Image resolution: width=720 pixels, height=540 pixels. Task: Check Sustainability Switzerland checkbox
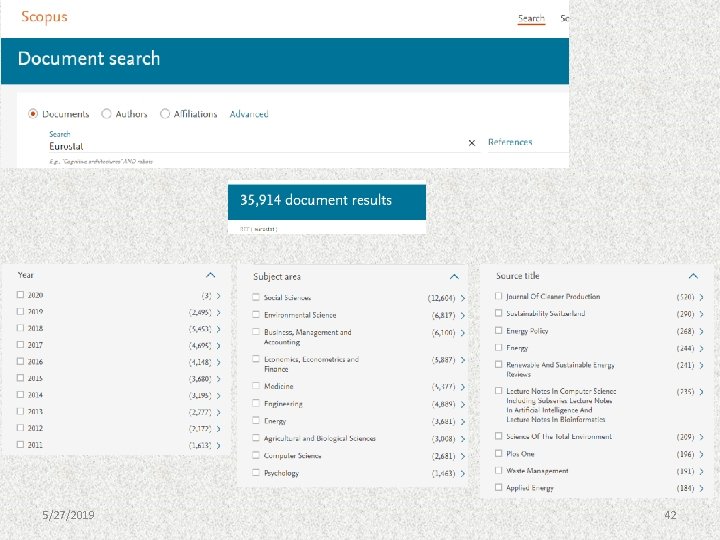498,313
